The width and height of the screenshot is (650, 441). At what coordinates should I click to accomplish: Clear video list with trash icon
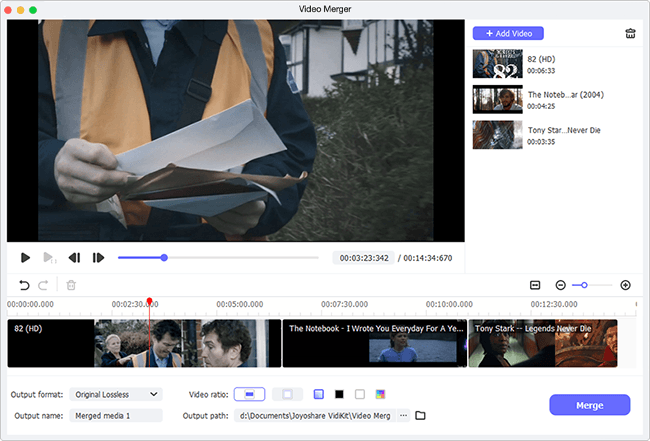pyautogui.click(x=631, y=34)
